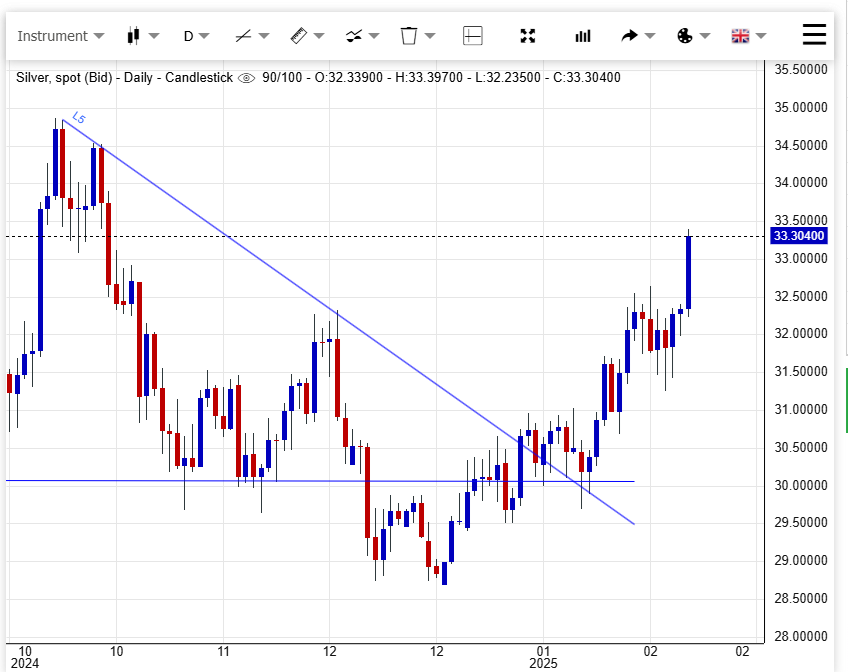Toggle the crosshair cursor tool
Viewport: 848px width, 672px height.
coord(473,36)
